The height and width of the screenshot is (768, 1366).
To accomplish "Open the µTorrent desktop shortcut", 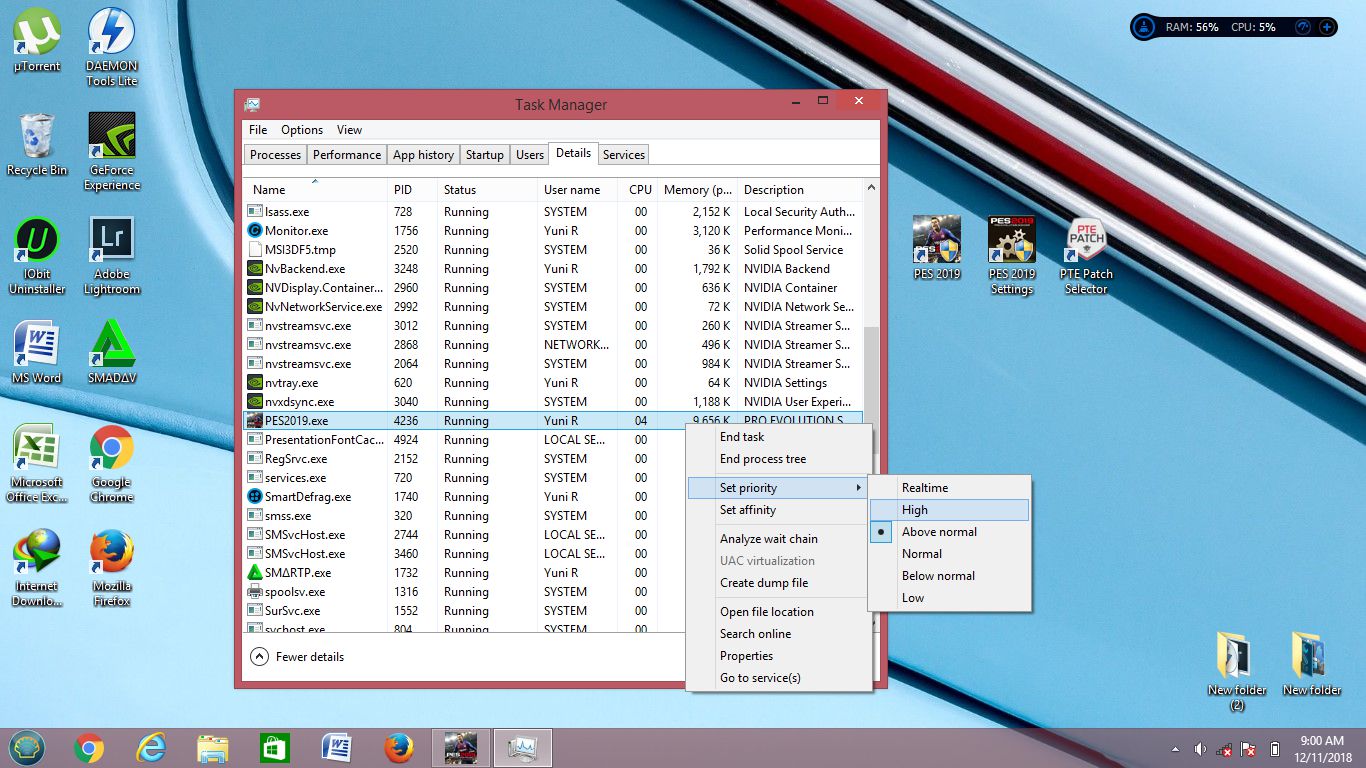I will (x=37, y=41).
